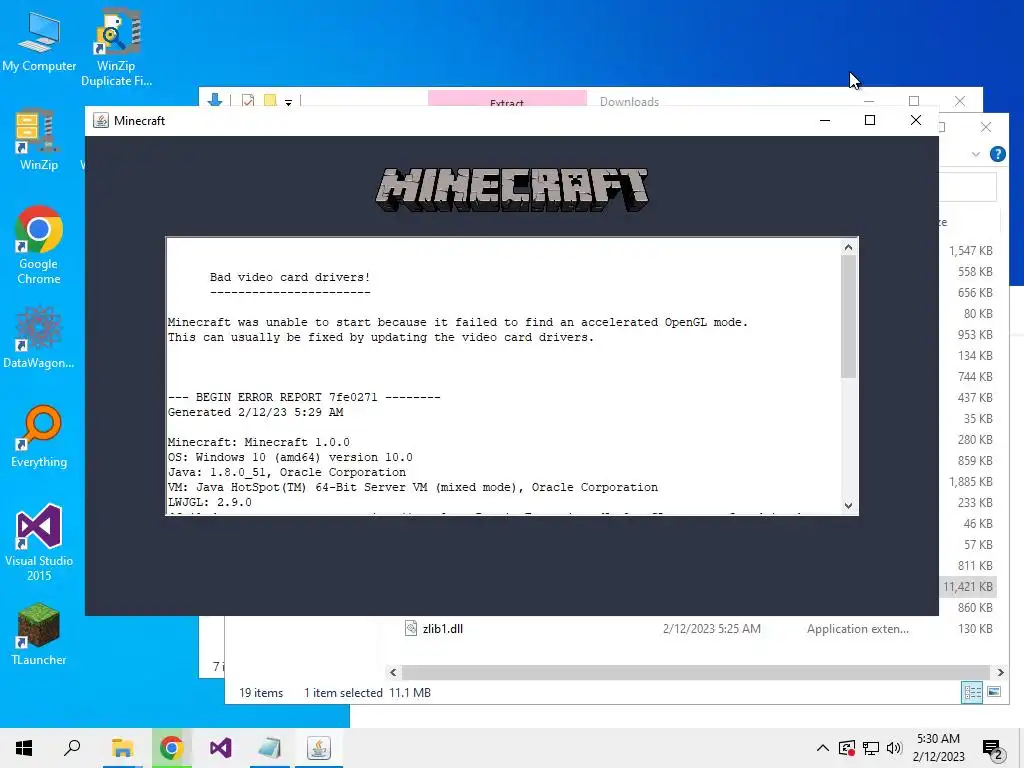
Task: Select the WinZip desktop shortcut
Action: pyautogui.click(x=38, y=139)
